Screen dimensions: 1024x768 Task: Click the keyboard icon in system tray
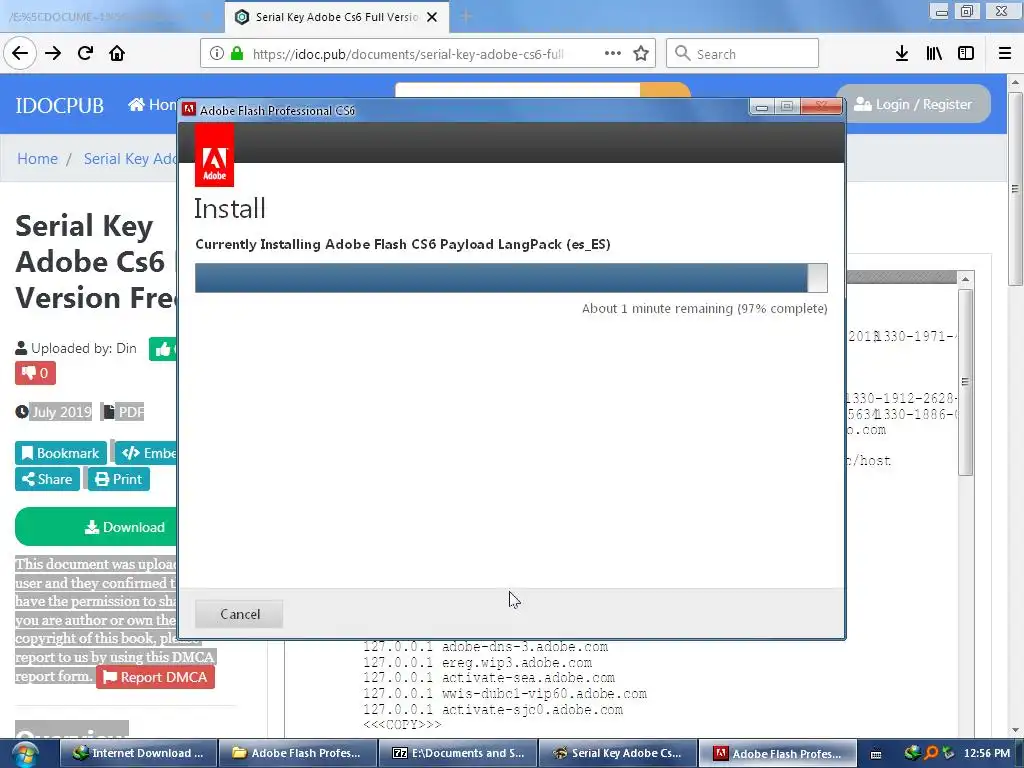tap(876, 754)
